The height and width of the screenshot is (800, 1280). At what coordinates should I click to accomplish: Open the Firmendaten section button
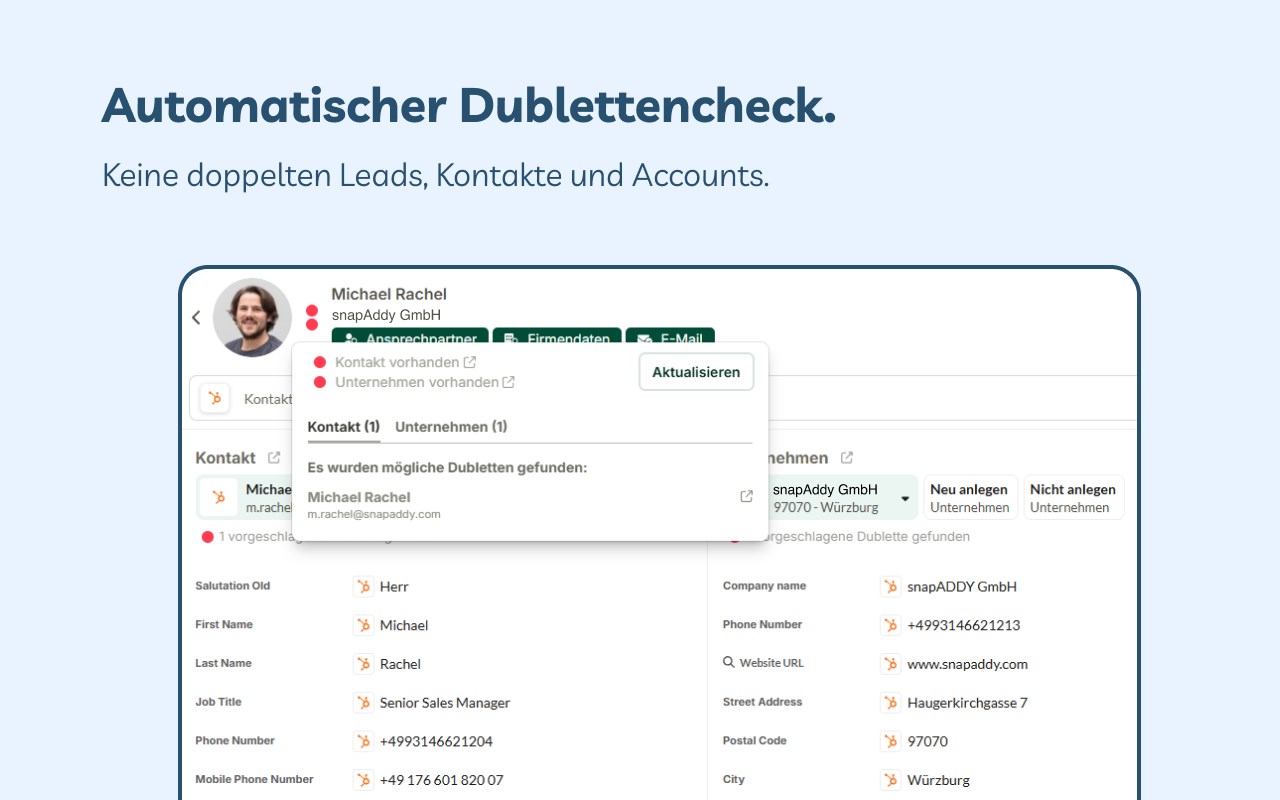[557, 336]
